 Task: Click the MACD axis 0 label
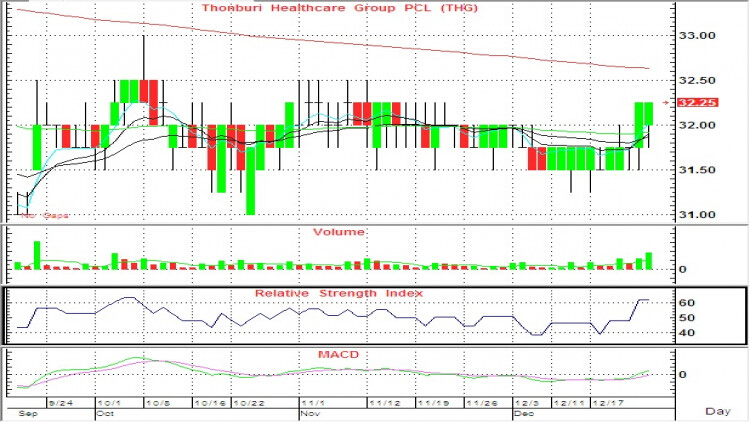(x=683, y=375)
